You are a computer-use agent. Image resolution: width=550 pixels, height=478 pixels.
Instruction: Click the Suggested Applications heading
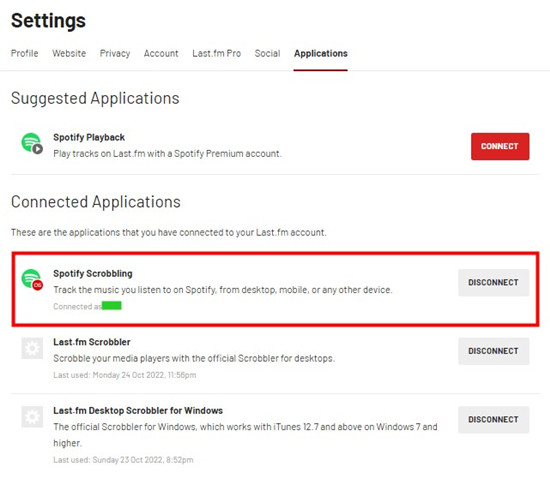click(95, 98)
